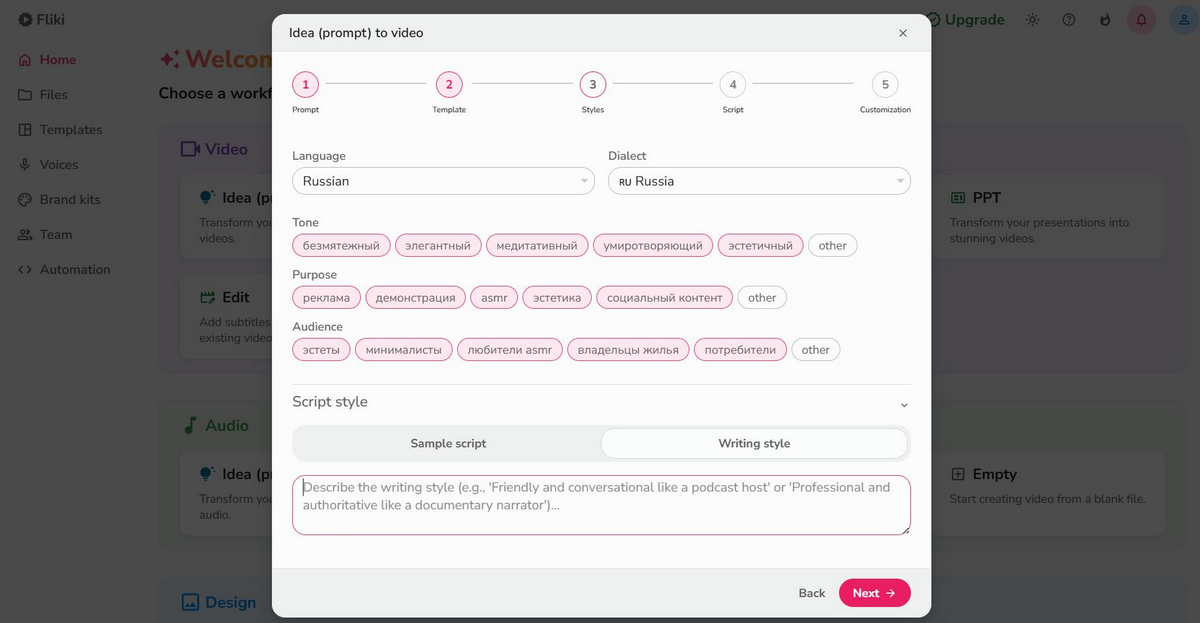Click the Home icon in sidebar

click(x=25, y=60)
